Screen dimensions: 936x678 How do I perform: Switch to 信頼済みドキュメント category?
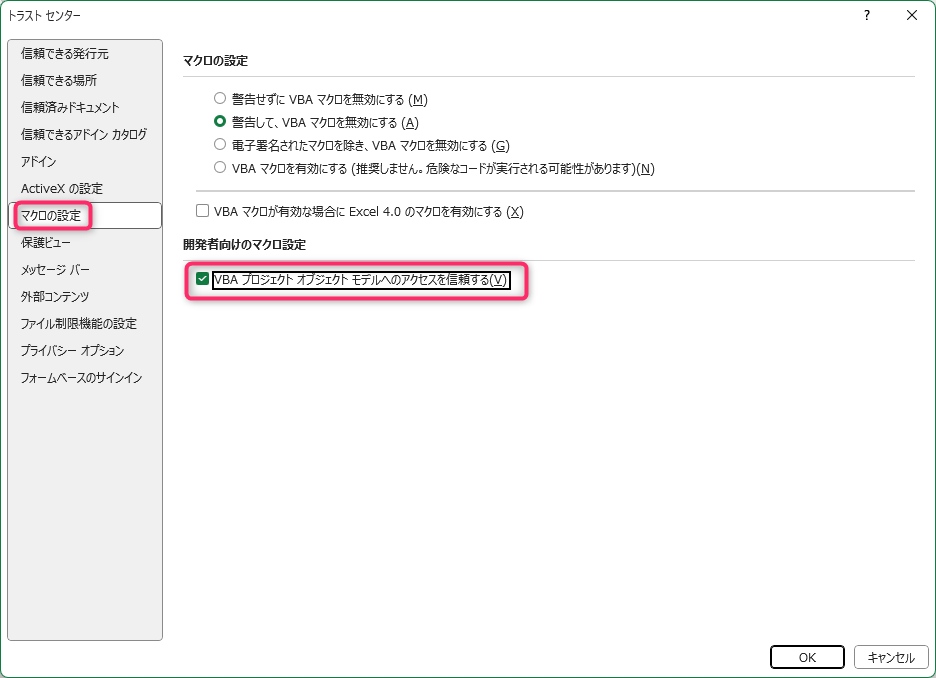(70, 107)
